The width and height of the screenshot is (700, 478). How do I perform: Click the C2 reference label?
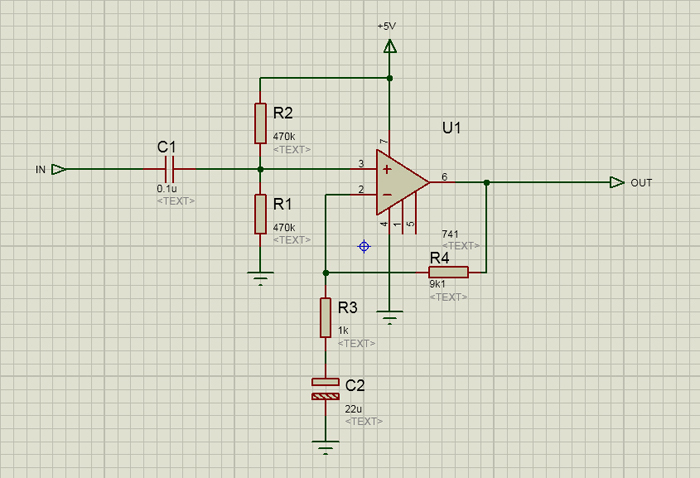click(x=355, y=385)
